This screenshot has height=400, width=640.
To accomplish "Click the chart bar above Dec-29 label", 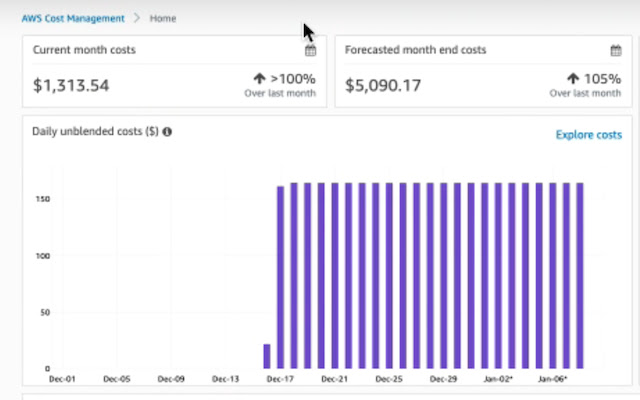I will coord(444,276).
